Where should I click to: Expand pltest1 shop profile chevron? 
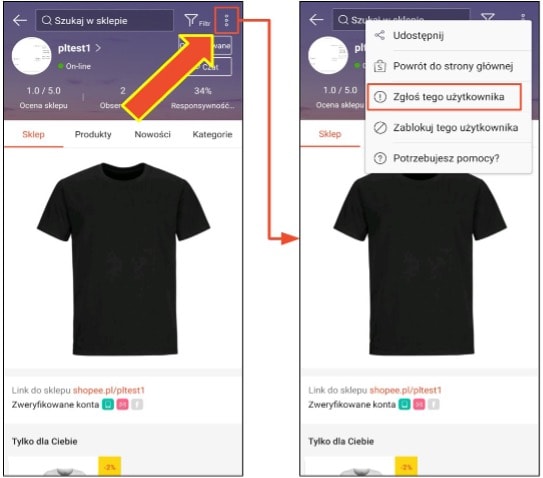tap(98, 48)
